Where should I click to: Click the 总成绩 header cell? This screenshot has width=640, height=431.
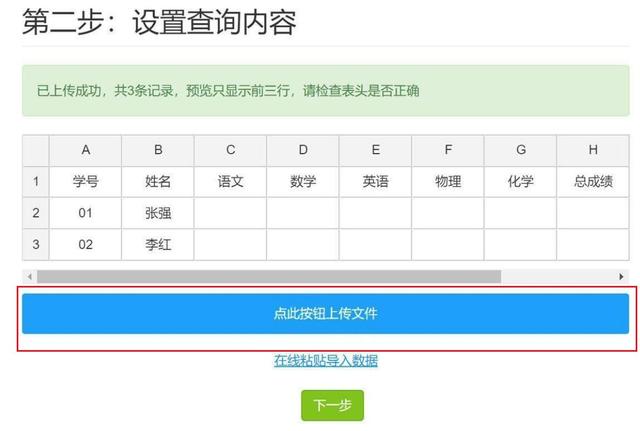593,182
